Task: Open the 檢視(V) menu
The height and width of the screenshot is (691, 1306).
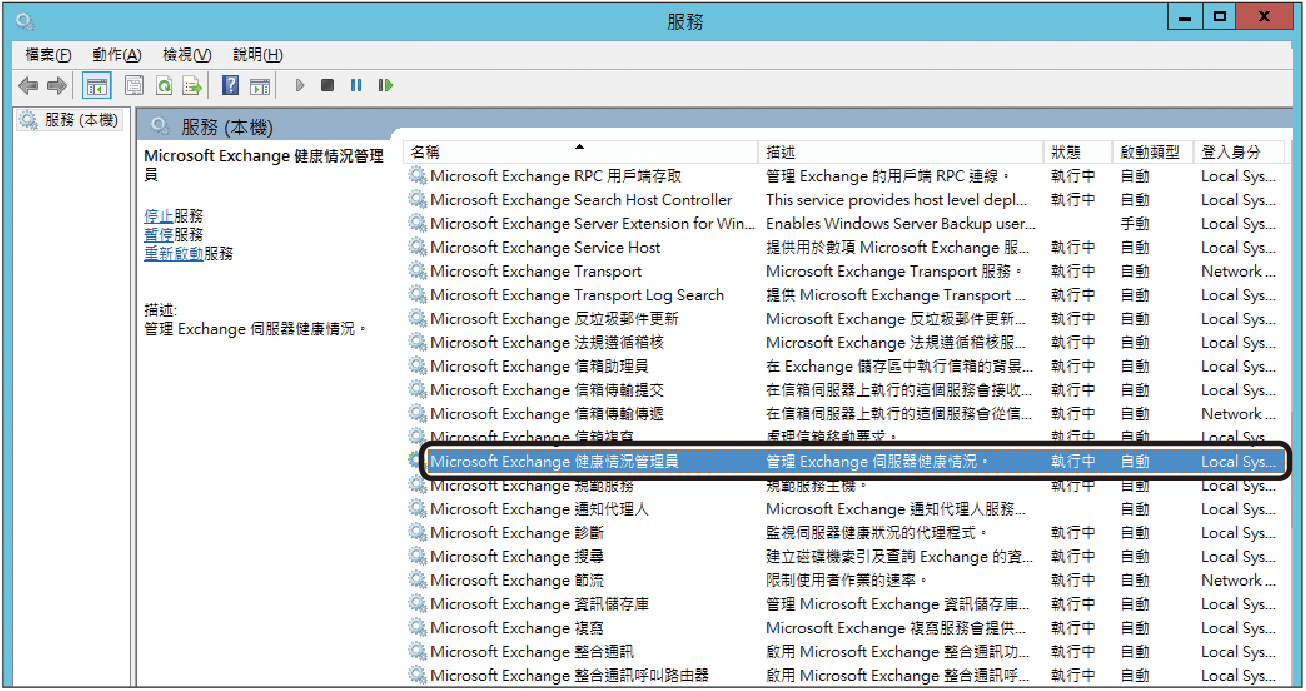Action: coord(187,55)
